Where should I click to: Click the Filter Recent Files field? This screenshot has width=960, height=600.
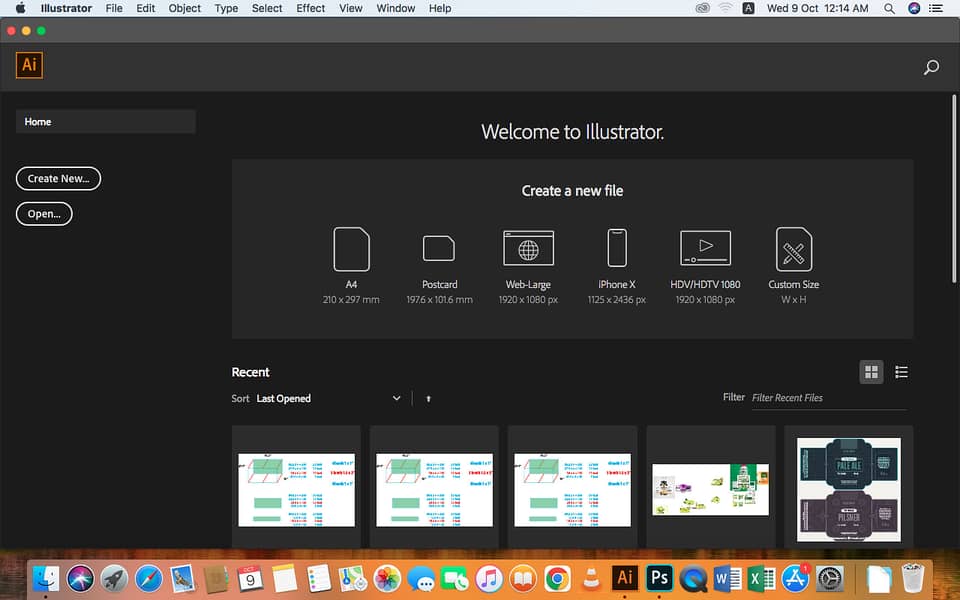(828, 398)
